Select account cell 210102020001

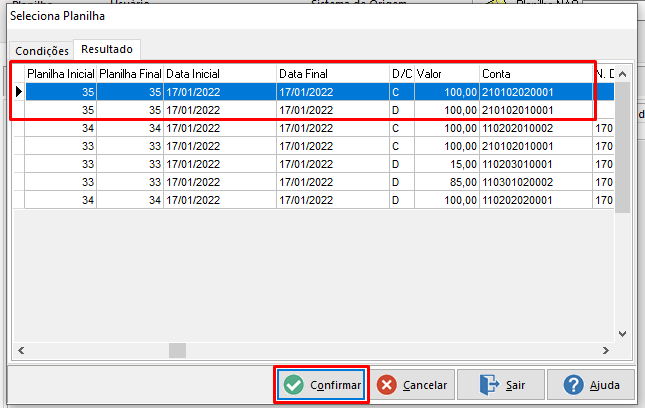tap(536, 92)
